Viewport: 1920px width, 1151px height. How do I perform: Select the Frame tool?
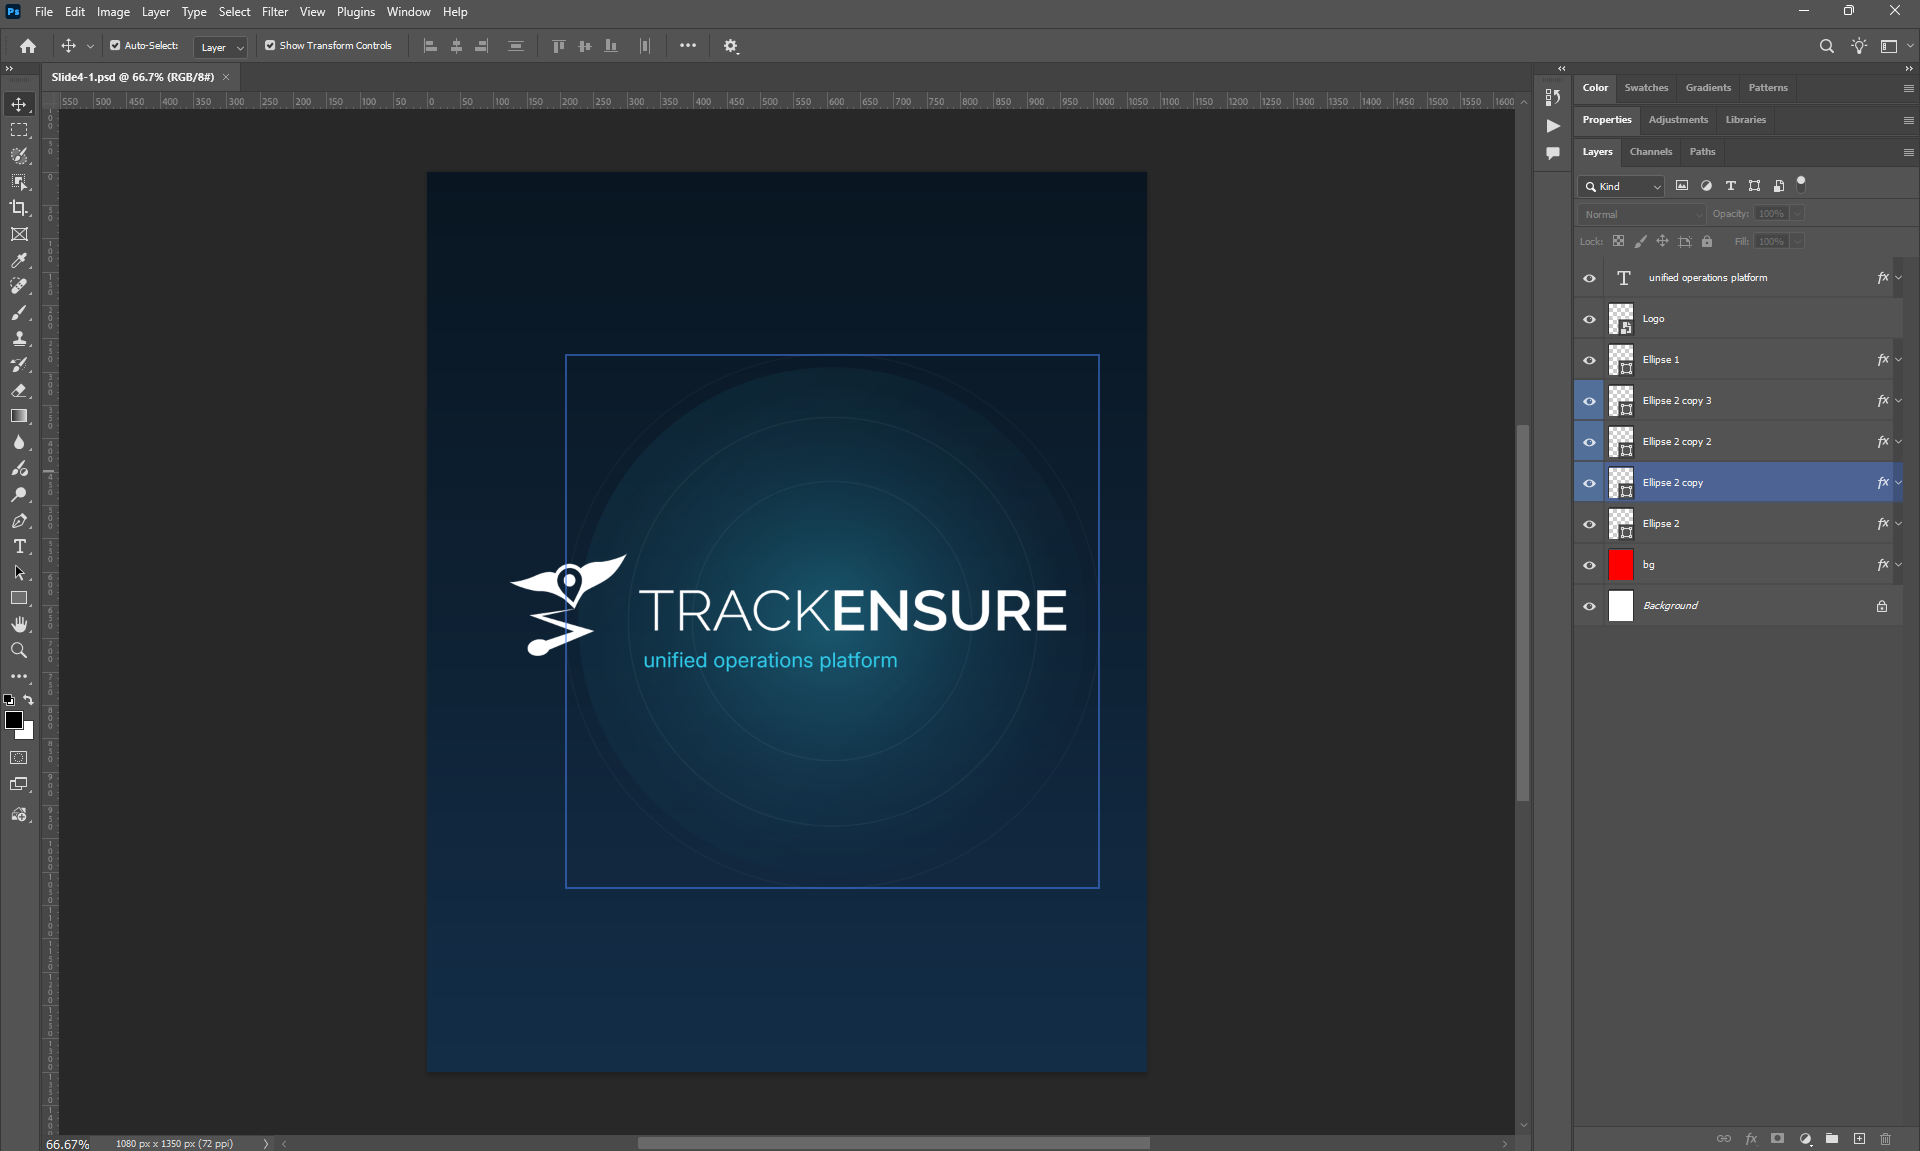pyautogui.click(x=19, y=234)
